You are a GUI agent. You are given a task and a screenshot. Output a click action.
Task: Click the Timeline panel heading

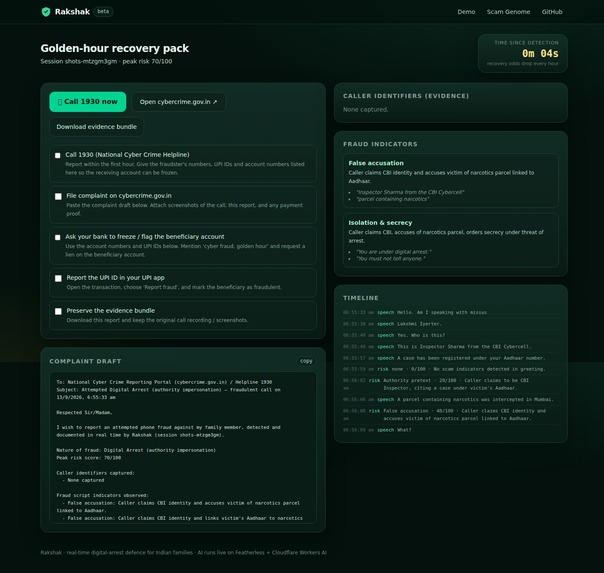361,298
